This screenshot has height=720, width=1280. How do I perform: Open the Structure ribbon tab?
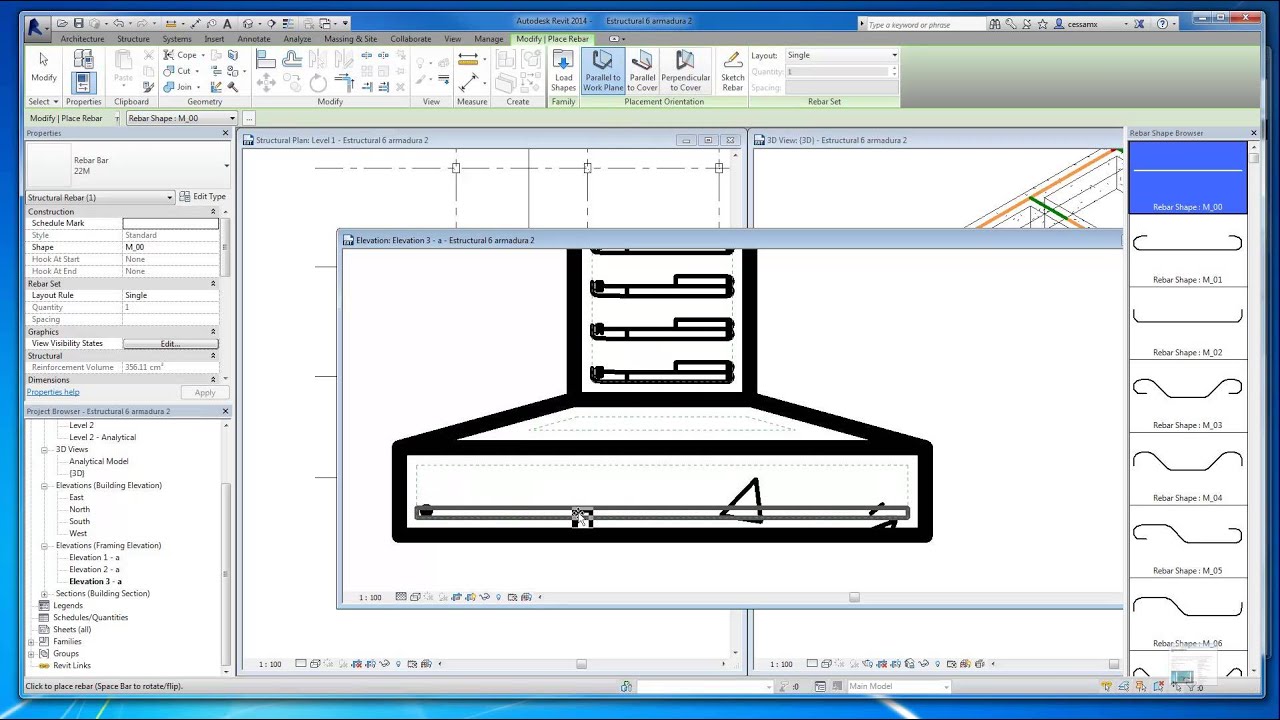(133, 39)
